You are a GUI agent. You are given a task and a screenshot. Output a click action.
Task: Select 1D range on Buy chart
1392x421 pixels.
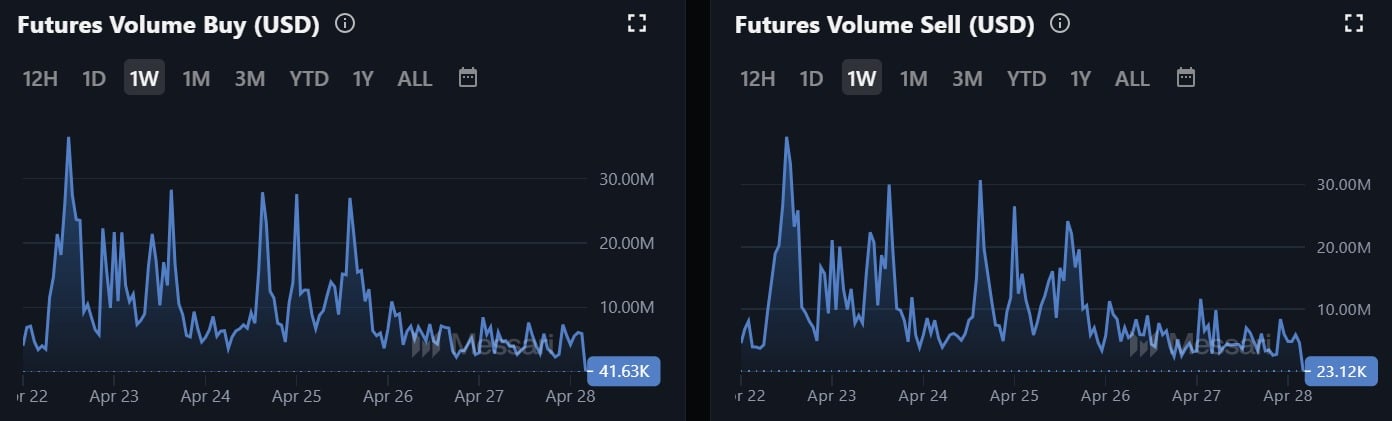pyautogui.click(x=94, y=78)
